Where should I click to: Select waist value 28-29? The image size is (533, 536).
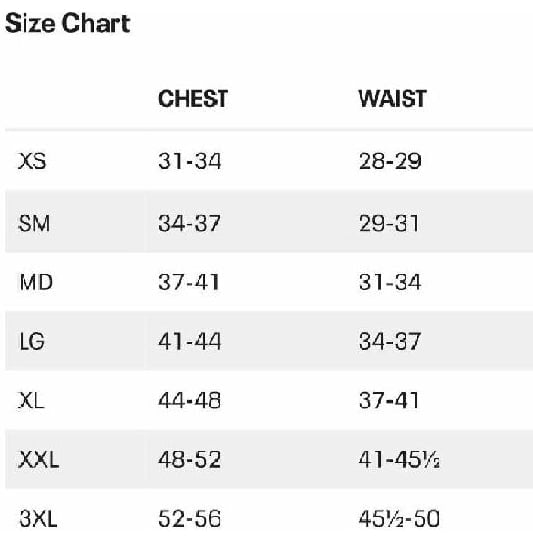click(390, 161)
